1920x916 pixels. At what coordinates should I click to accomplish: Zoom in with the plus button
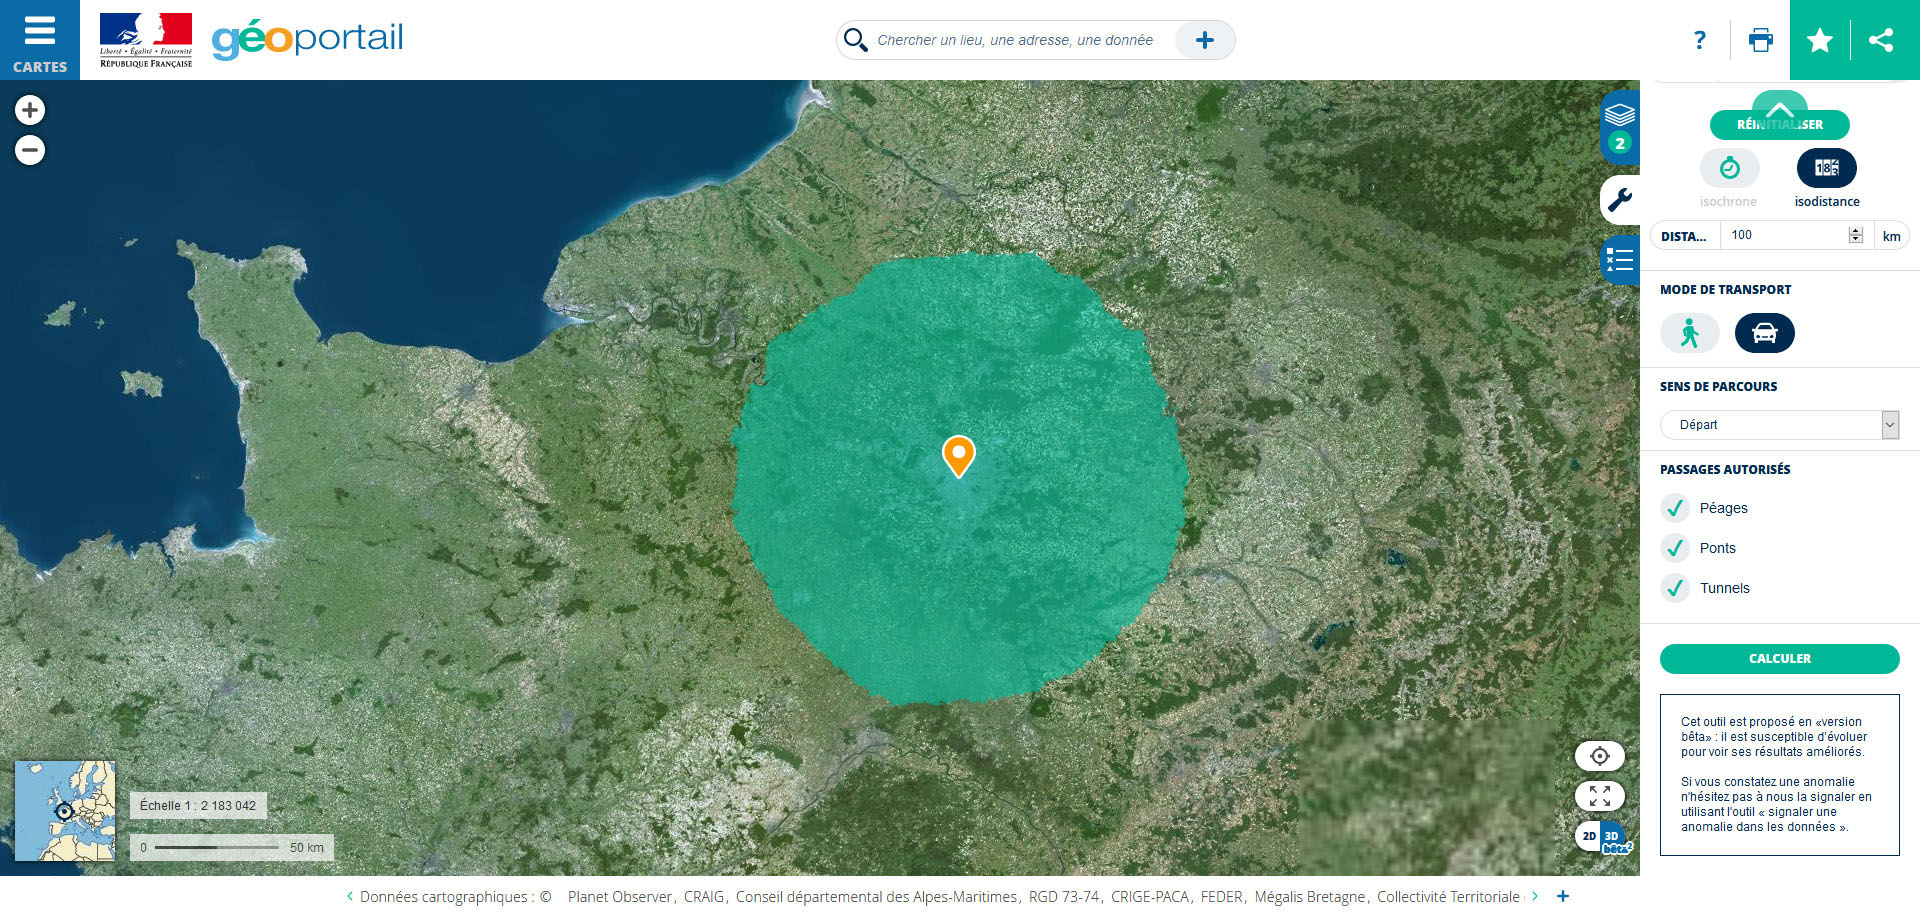point(30,110)
